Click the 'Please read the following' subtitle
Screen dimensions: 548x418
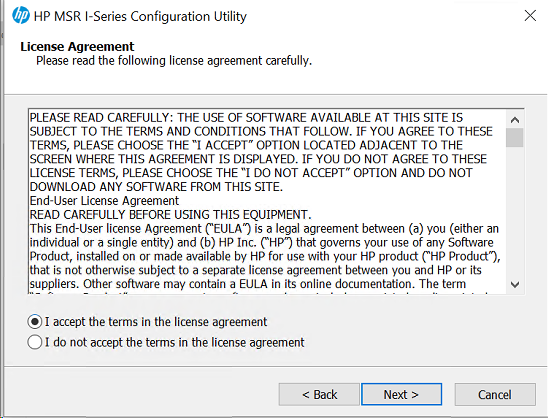point(174,61)
